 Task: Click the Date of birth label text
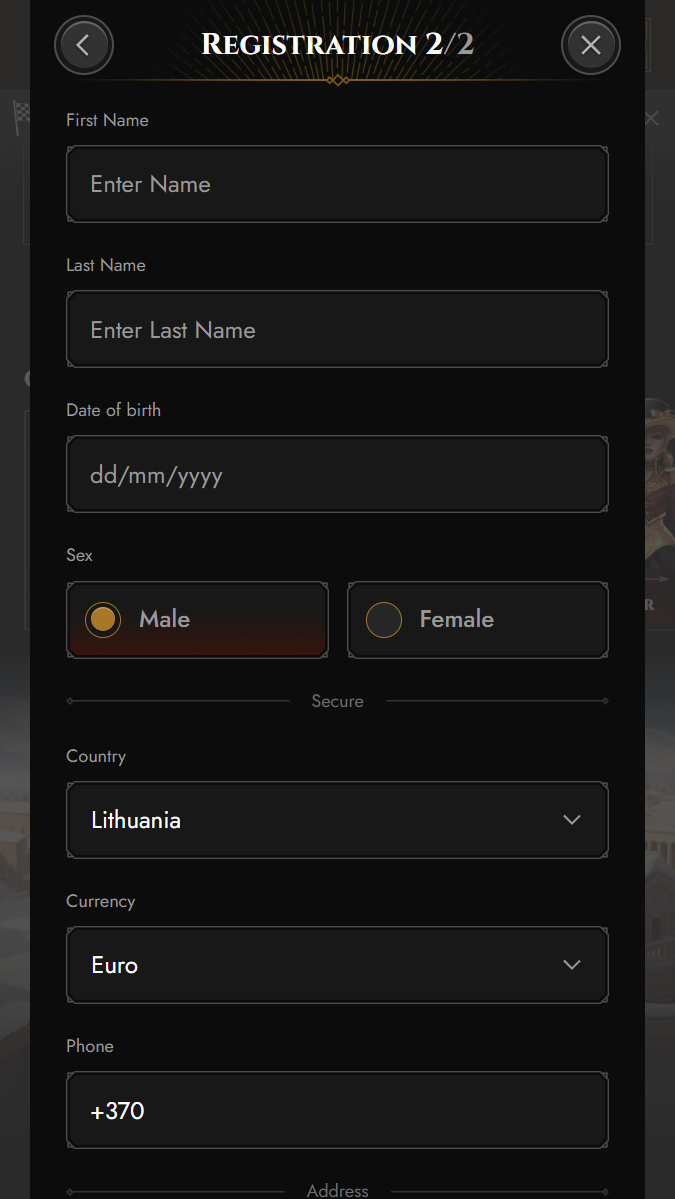[x=113, y=410]
